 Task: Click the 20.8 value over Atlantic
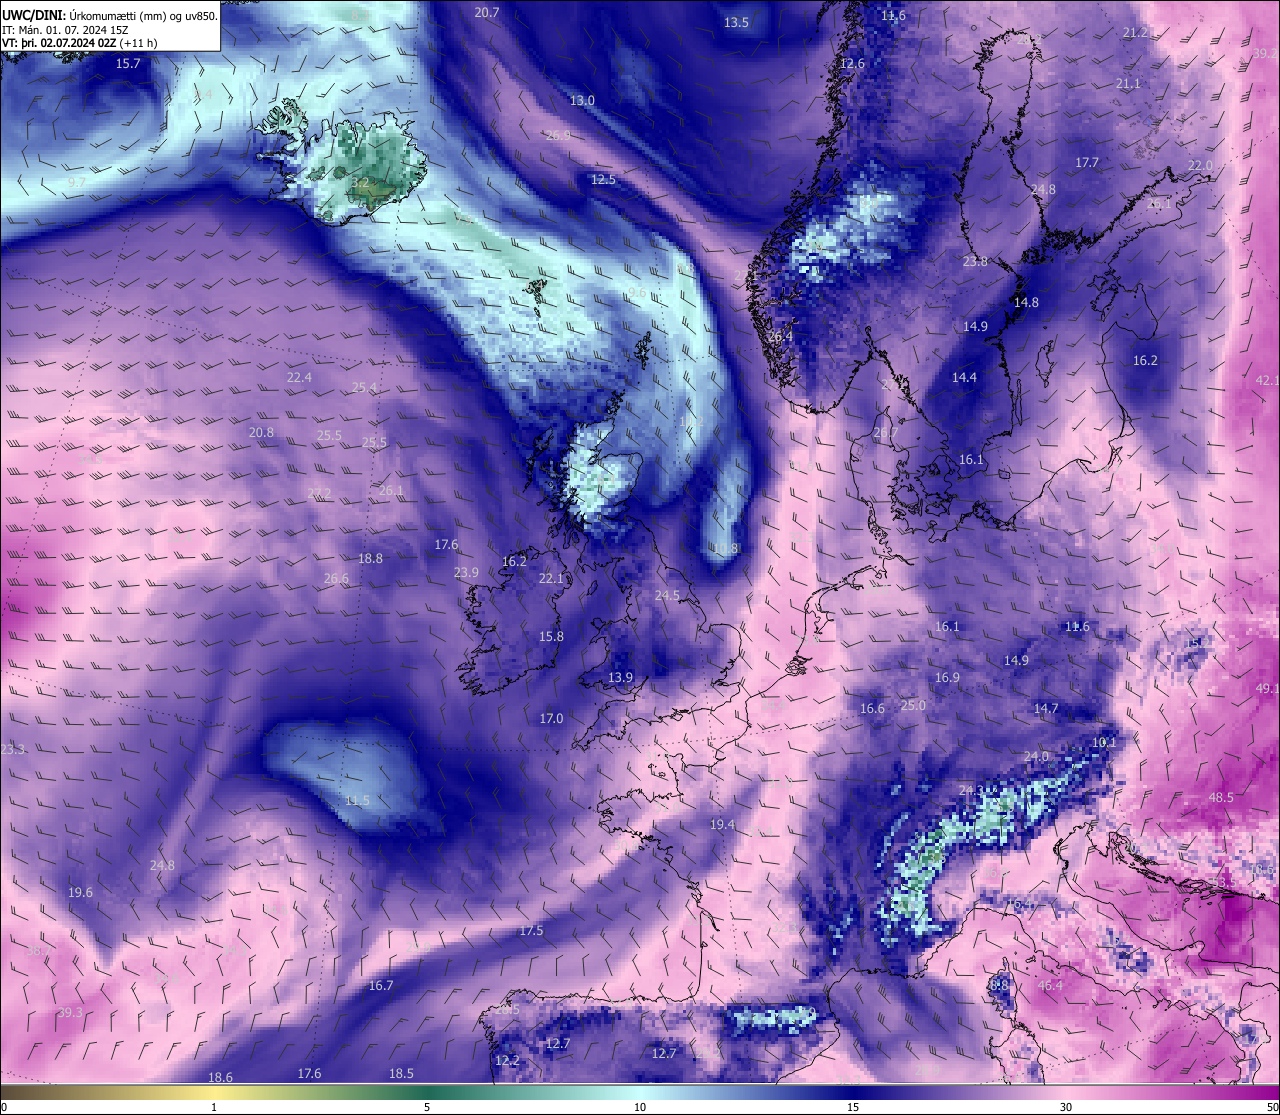pyautogui.click(x=261, y=432)
